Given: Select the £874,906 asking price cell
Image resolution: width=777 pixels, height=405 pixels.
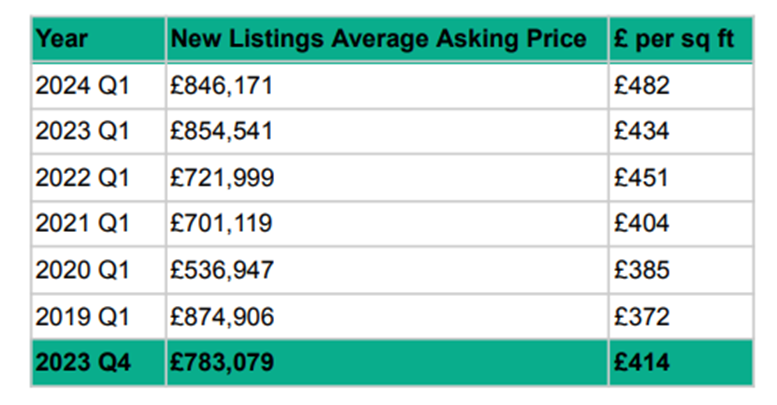Looking at the screenshot, I should tap(222, 316).
